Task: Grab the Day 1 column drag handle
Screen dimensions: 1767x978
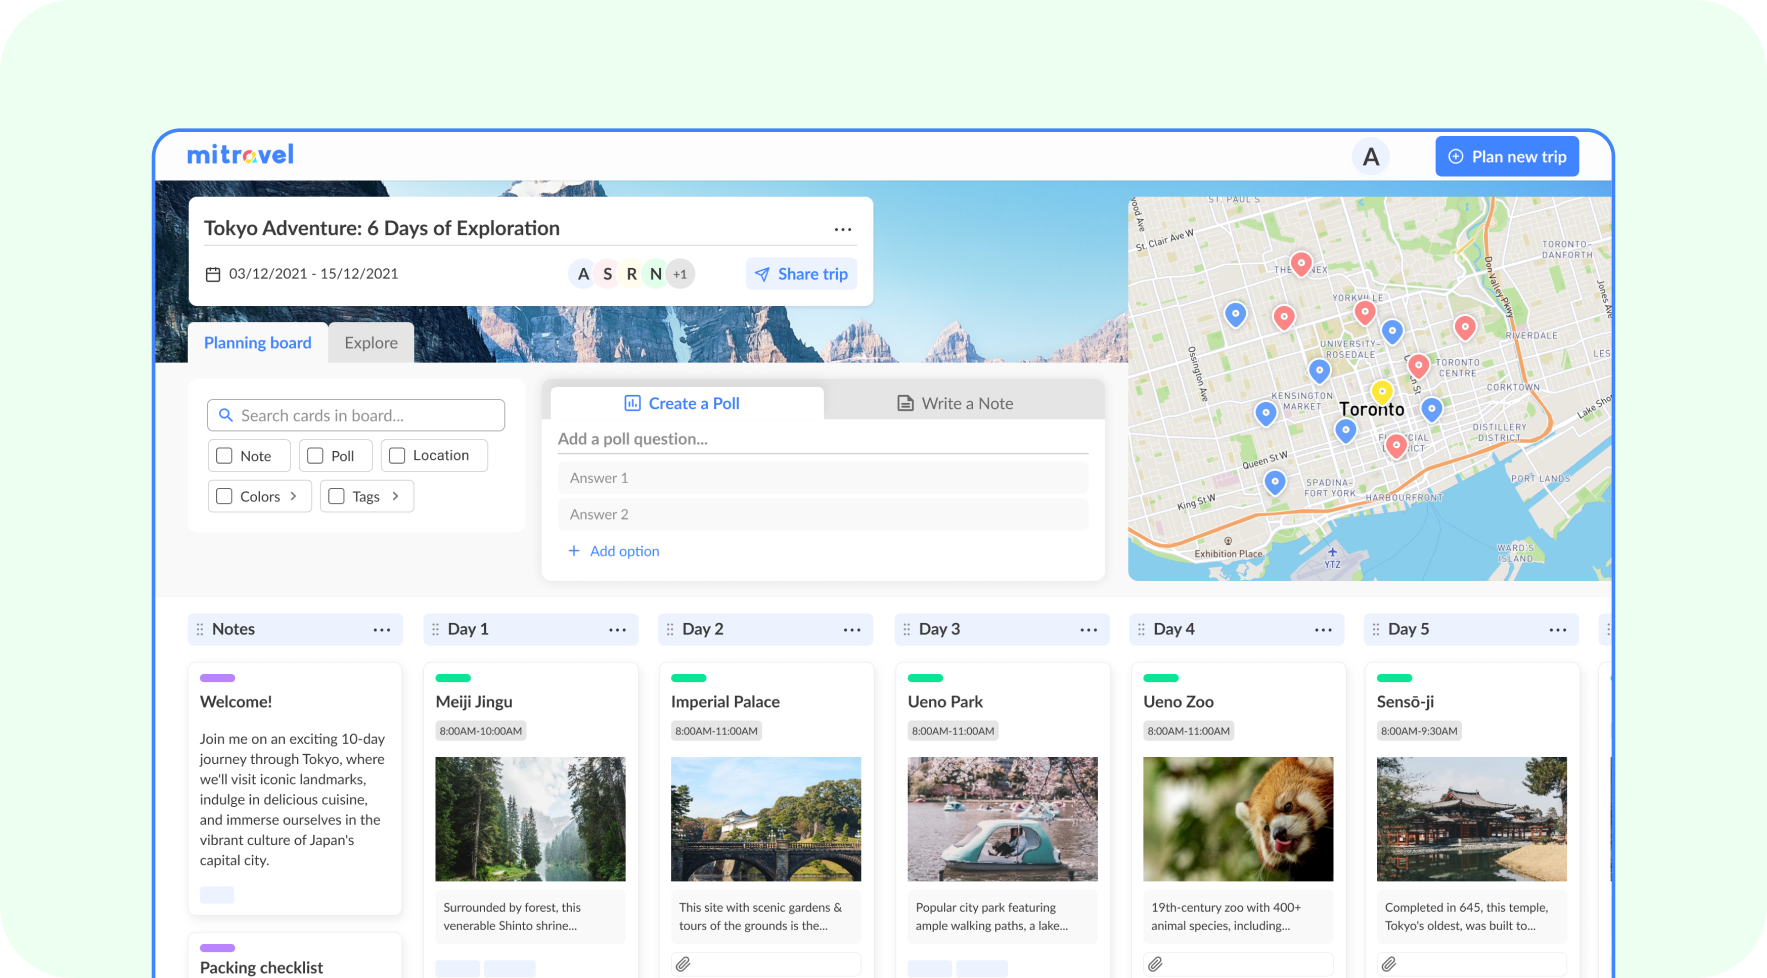Action: (x=435, y=629)
